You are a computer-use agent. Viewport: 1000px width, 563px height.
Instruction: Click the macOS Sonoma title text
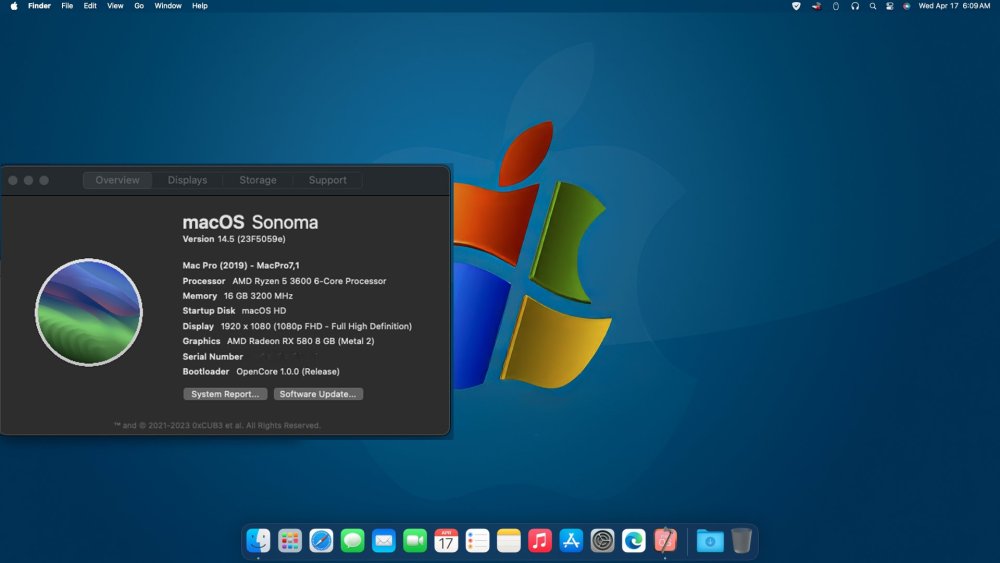(250, 223)
